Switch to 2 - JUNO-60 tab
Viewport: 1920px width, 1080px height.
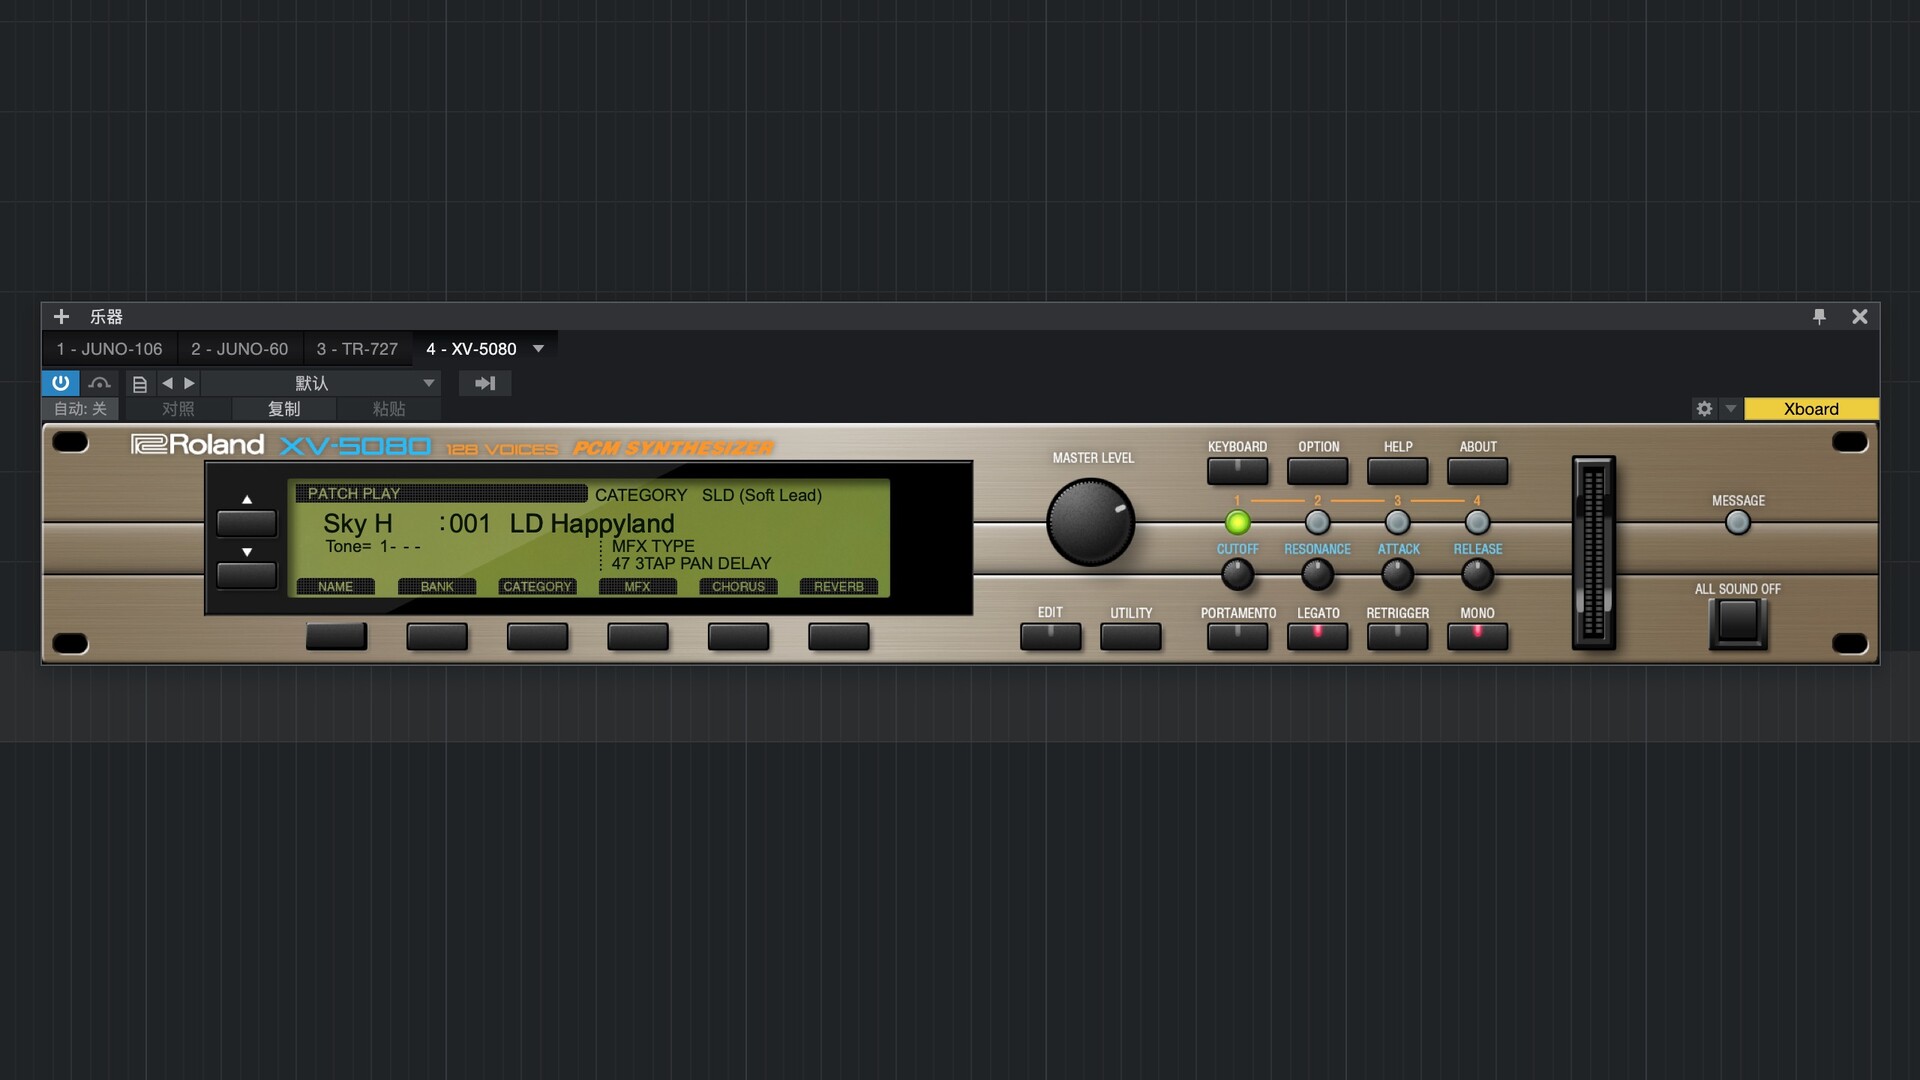pos(240,349)
